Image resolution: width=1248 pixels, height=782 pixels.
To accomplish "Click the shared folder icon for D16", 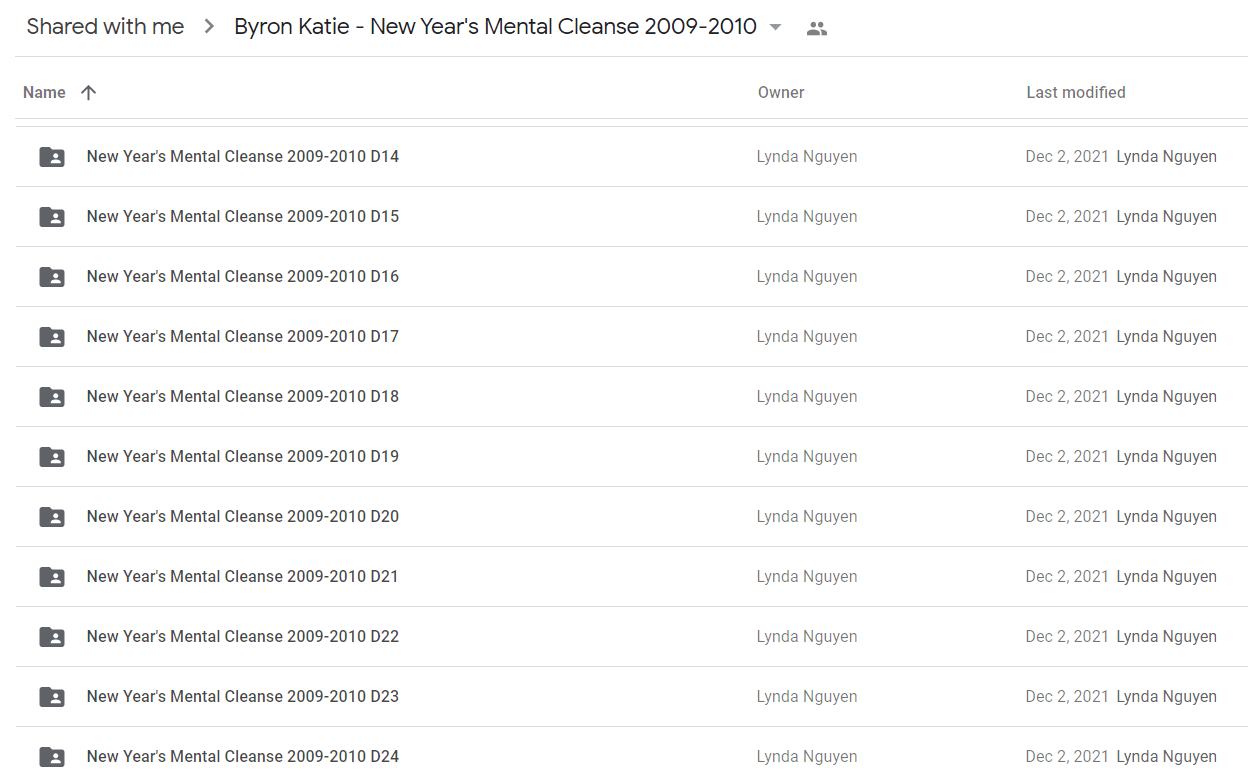I will (x=52, y=277).
